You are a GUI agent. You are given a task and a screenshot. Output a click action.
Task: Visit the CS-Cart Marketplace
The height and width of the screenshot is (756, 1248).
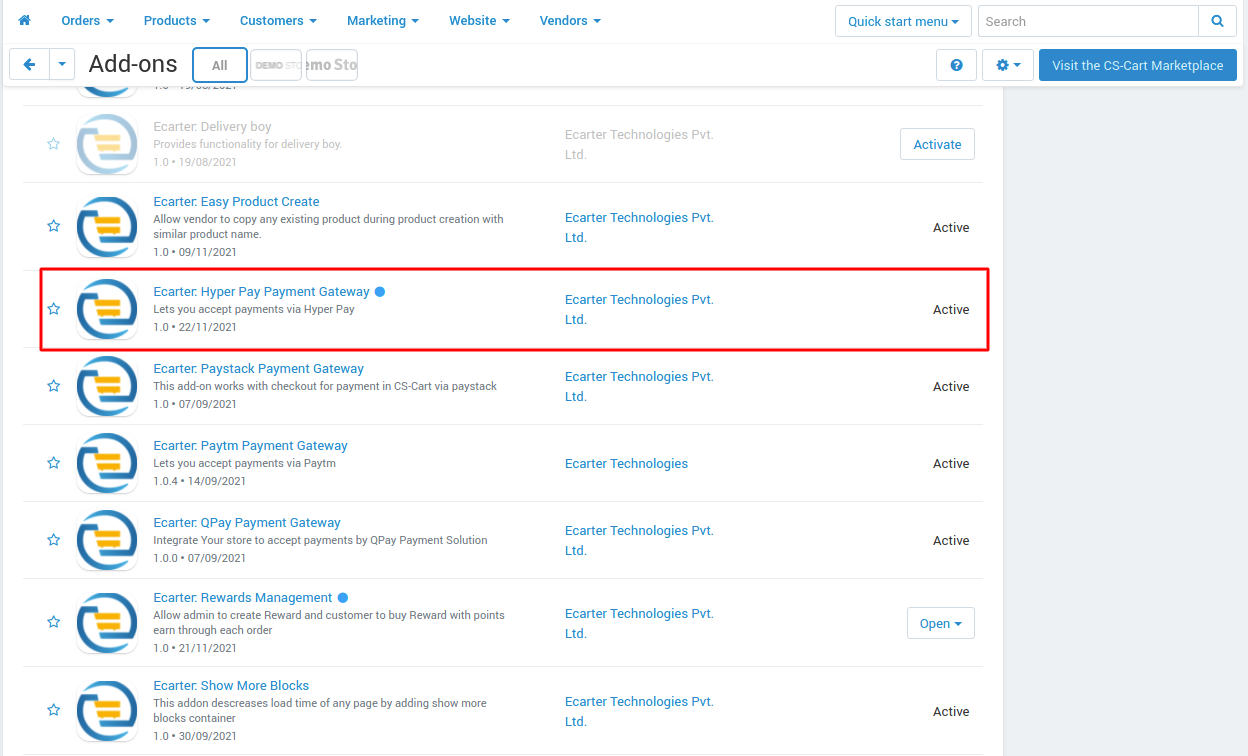[1138, 65]
